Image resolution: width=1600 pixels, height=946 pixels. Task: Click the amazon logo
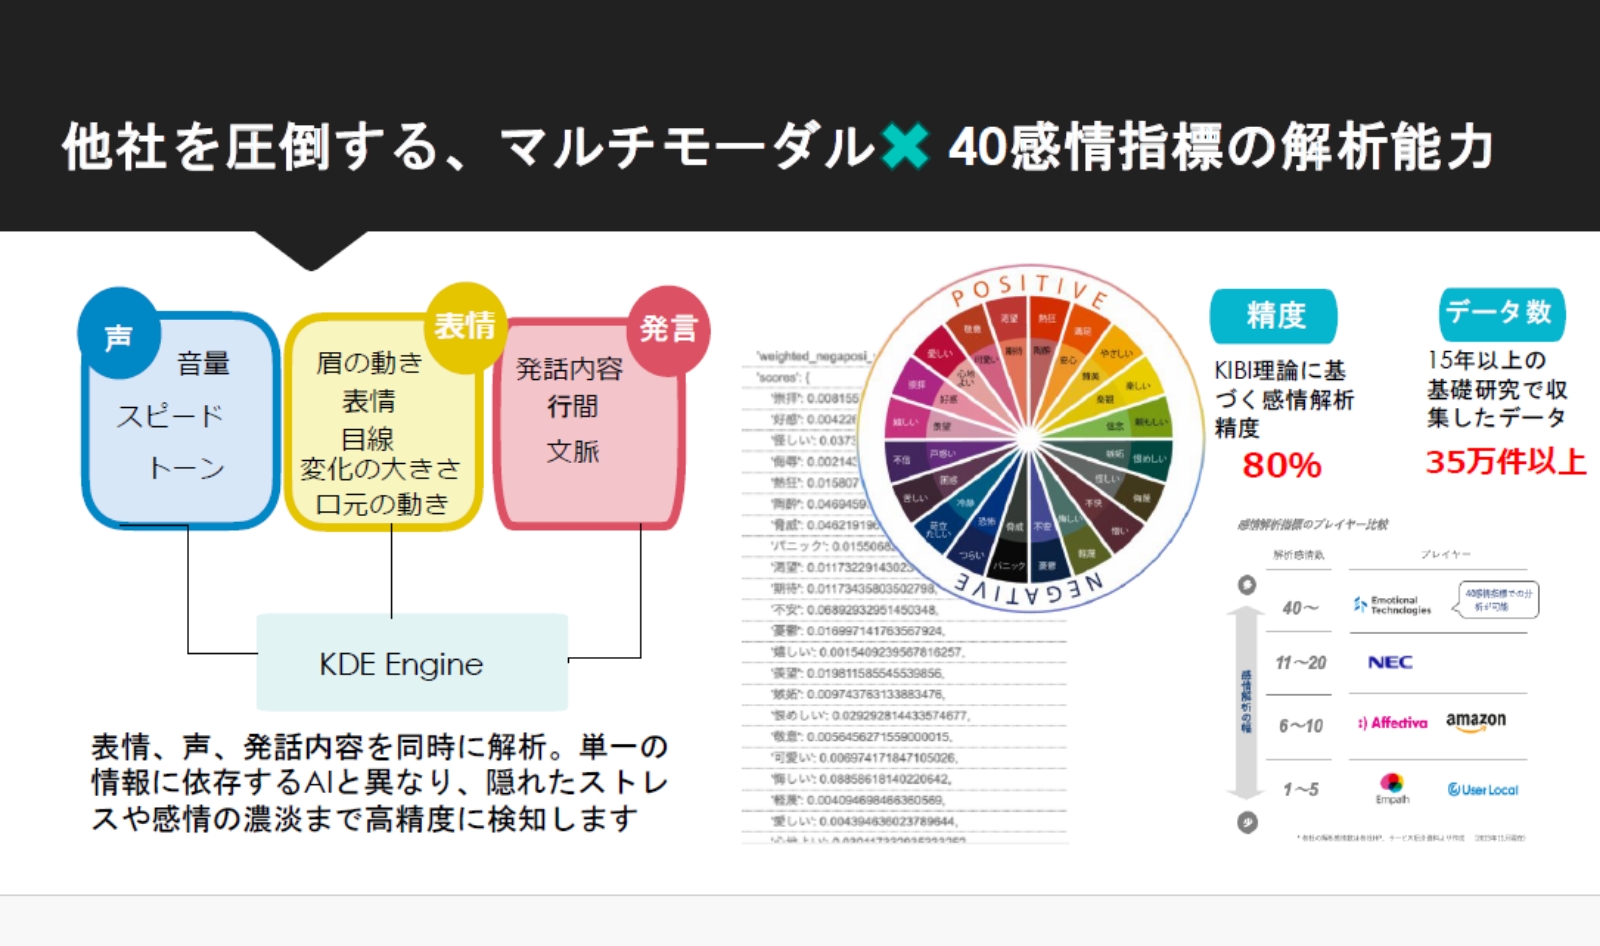(1475, 721)
